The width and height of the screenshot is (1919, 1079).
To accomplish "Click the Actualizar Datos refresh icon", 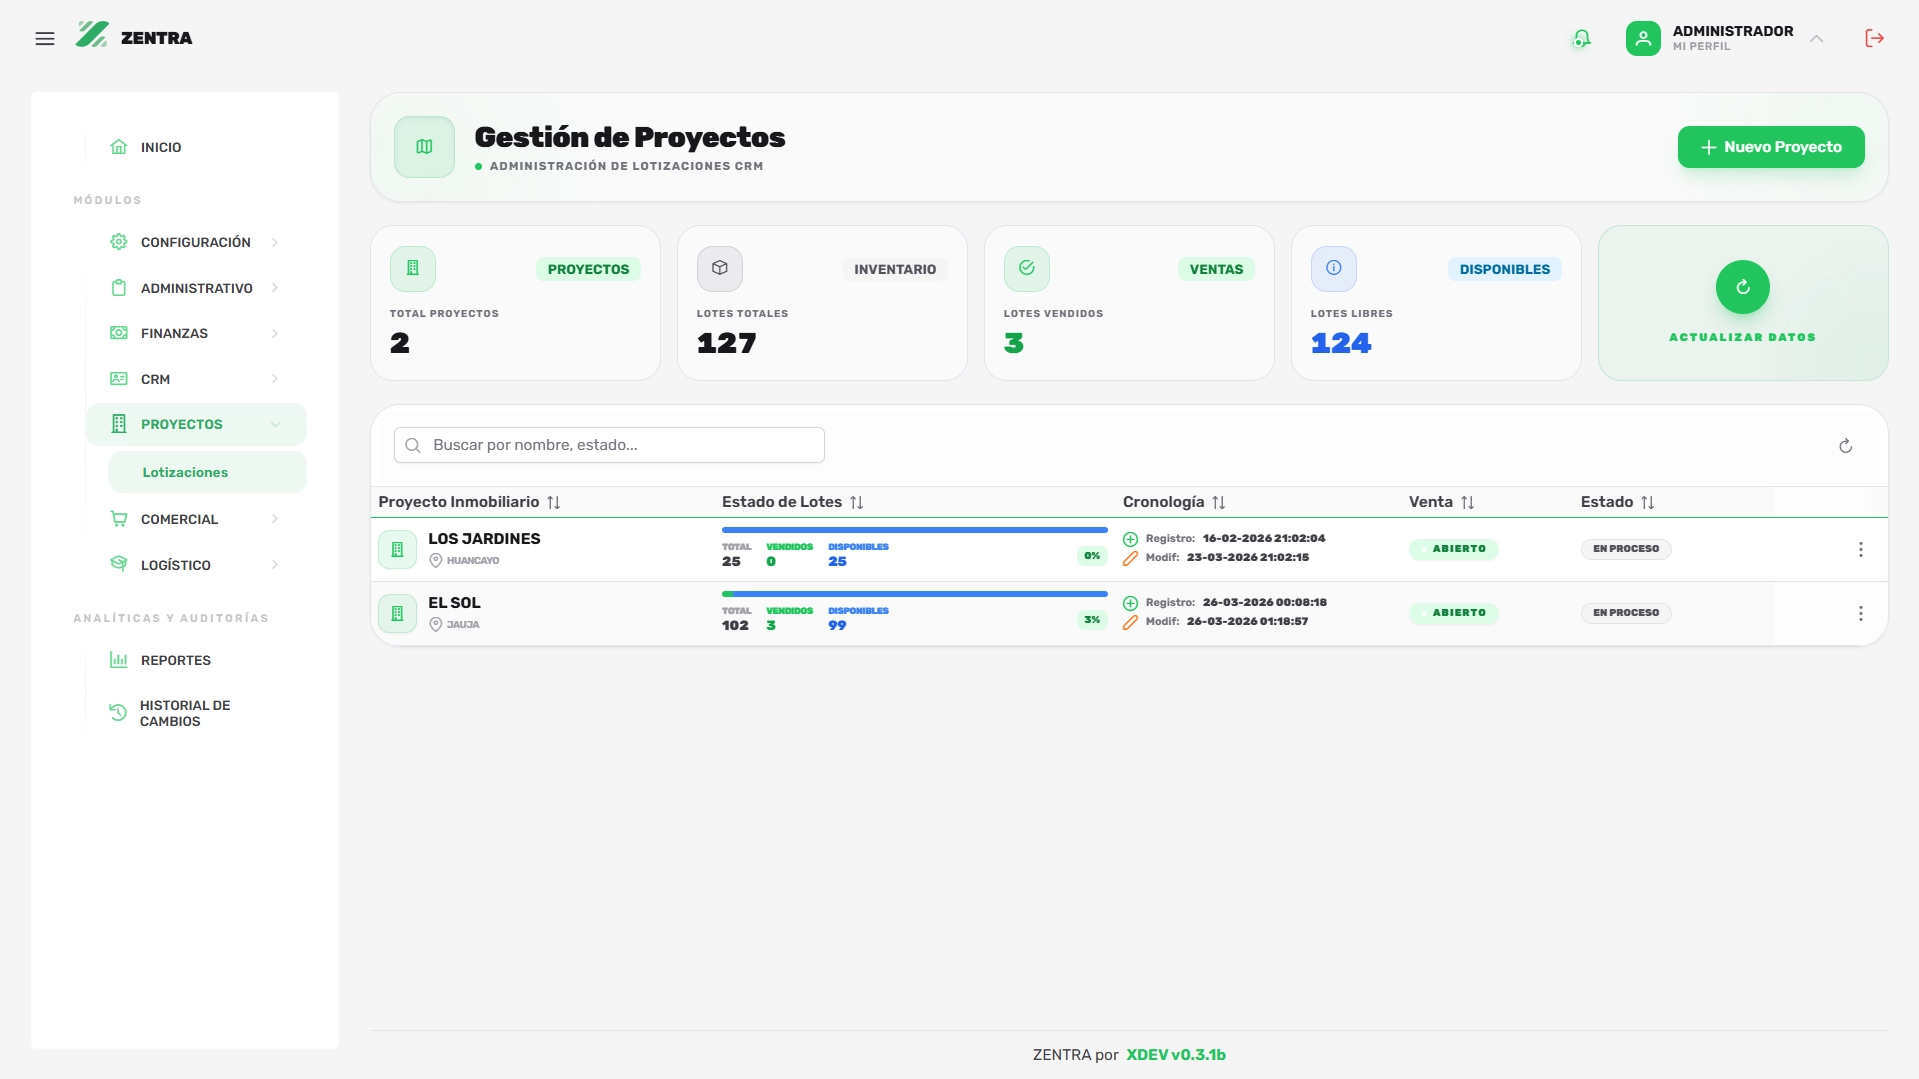I will point(1743,288).
